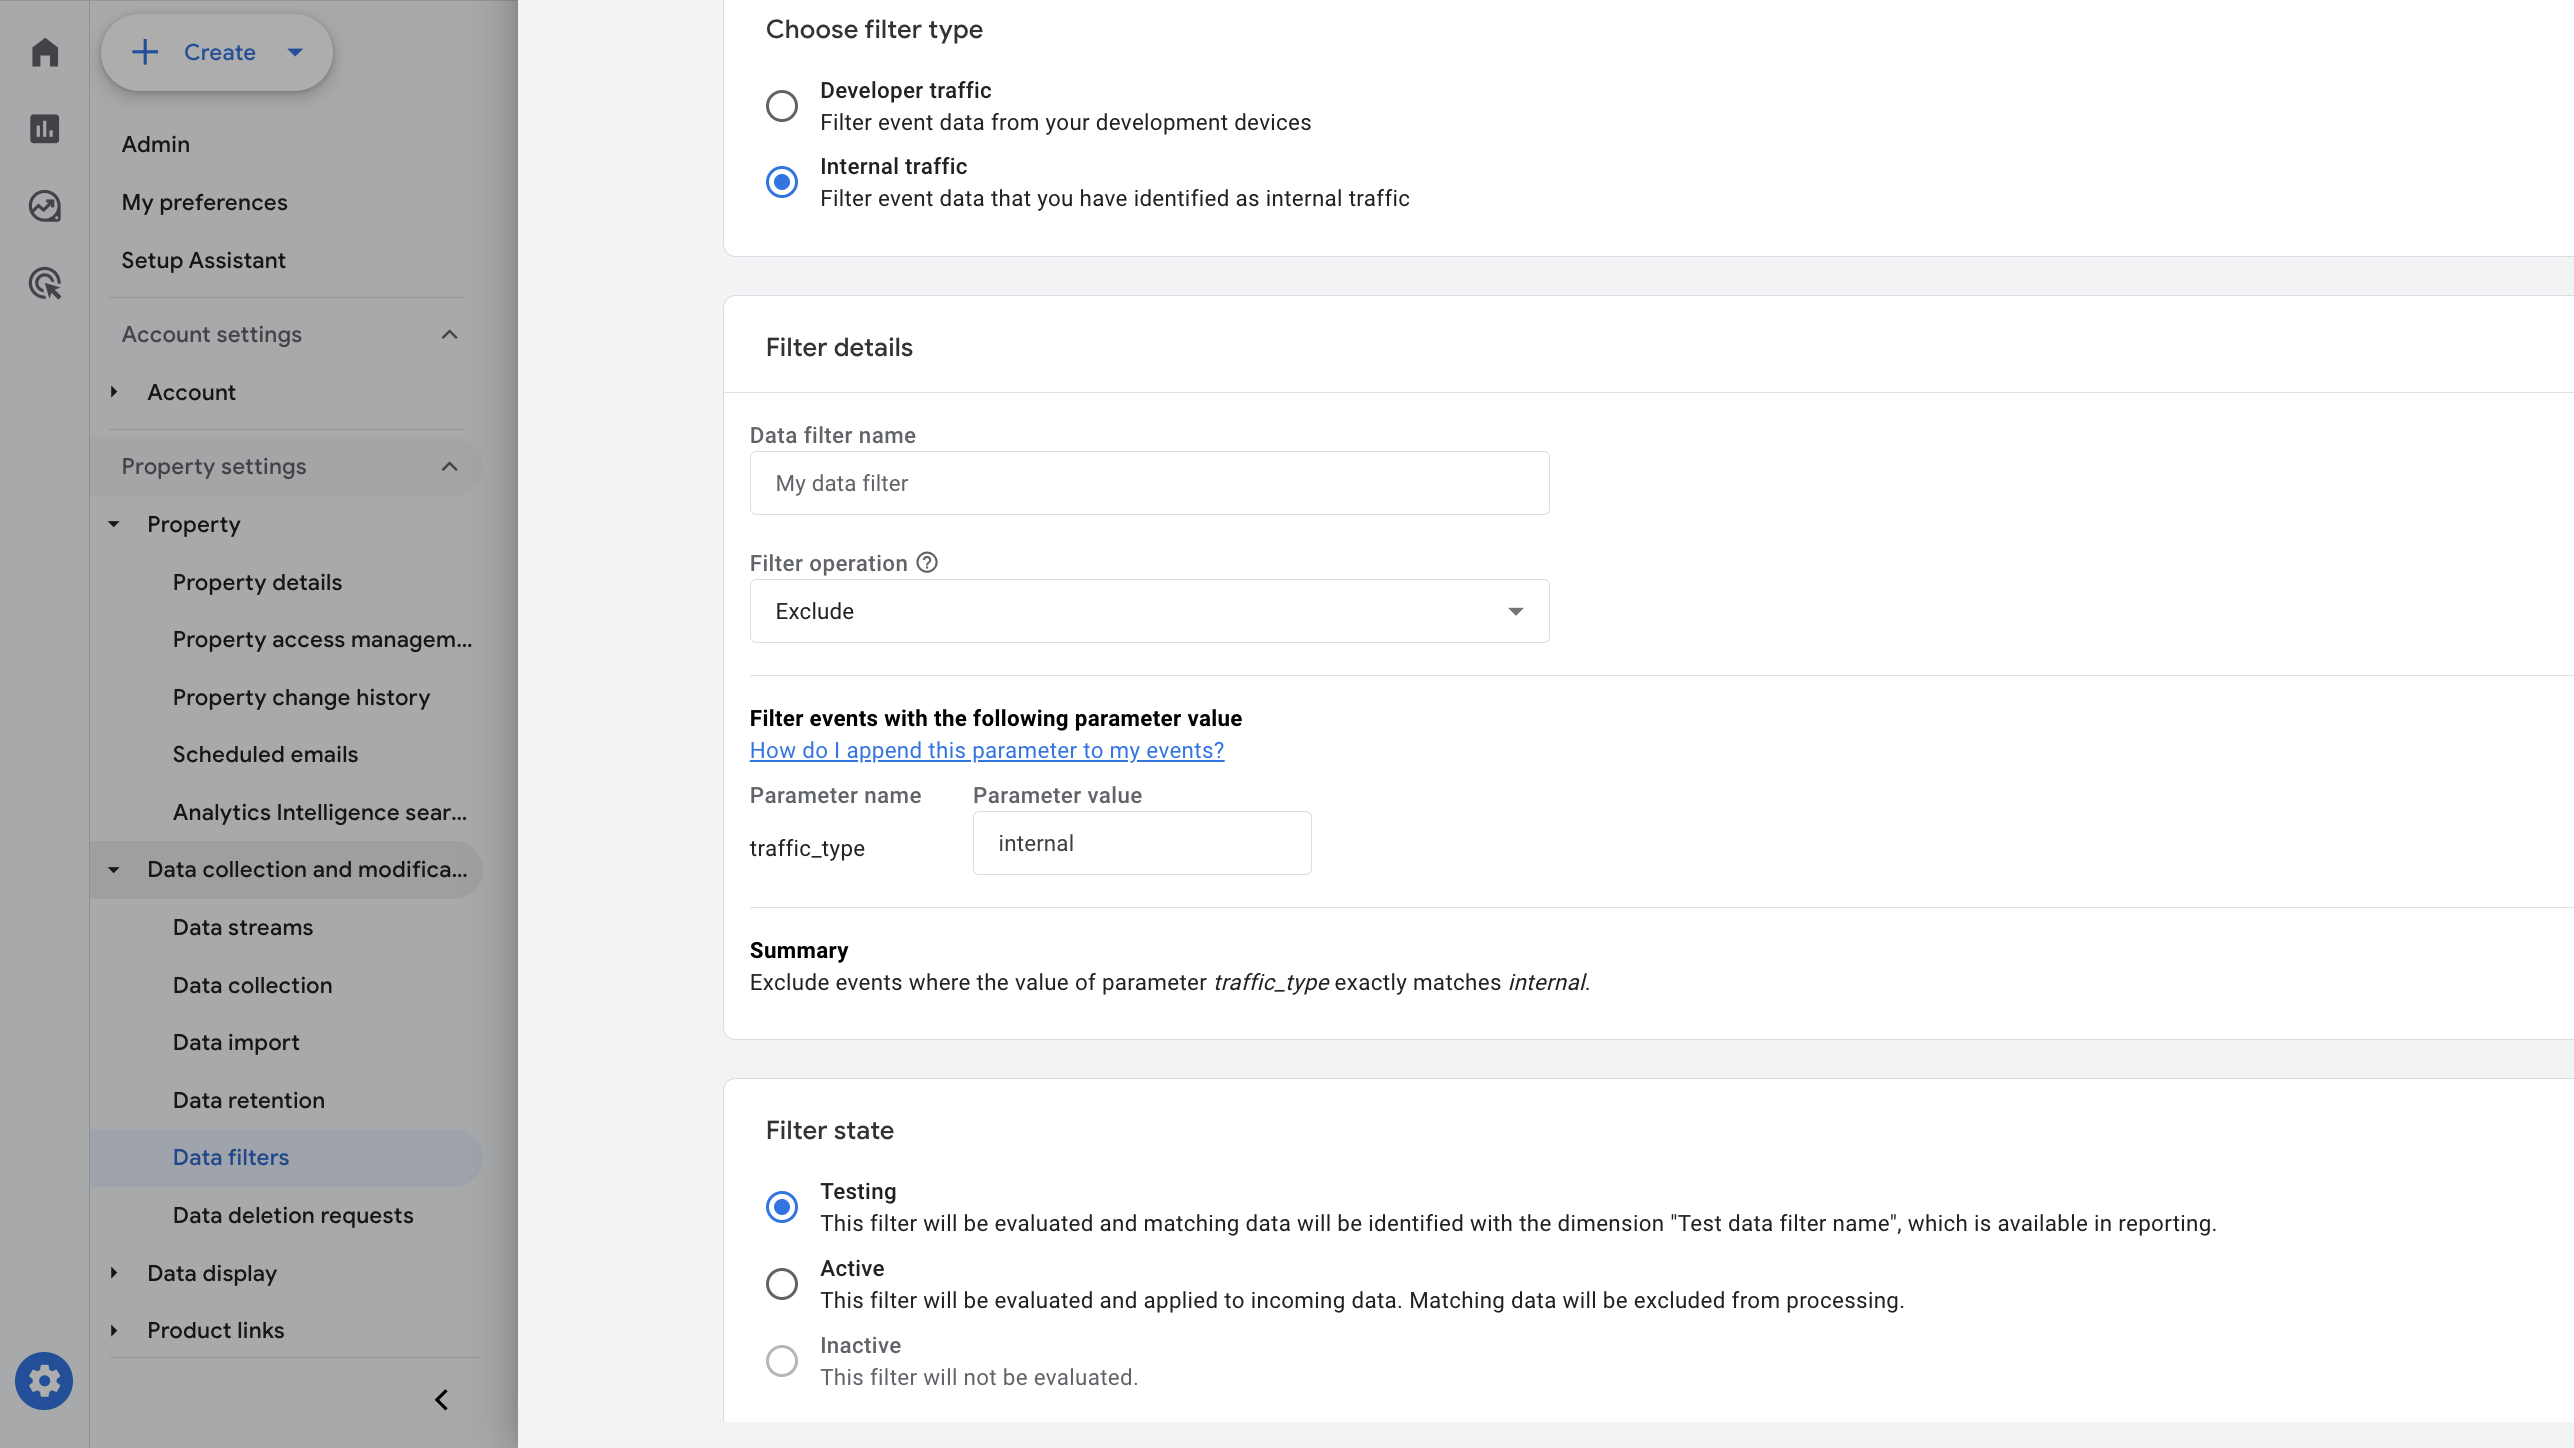Open Analytics Intelligence search history

pos(320,812)
